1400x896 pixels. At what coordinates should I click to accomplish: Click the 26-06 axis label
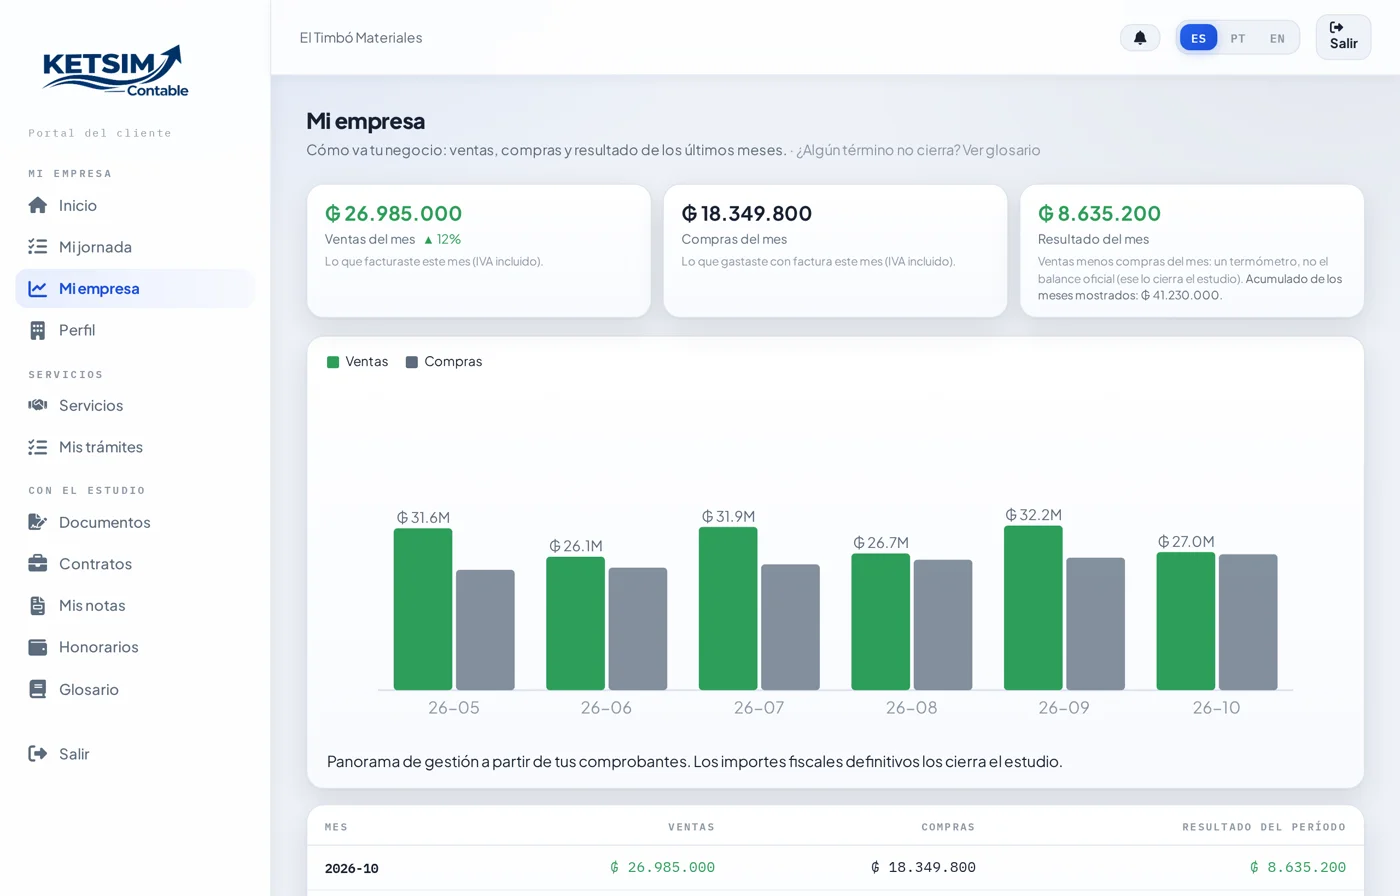click(606, 708)
